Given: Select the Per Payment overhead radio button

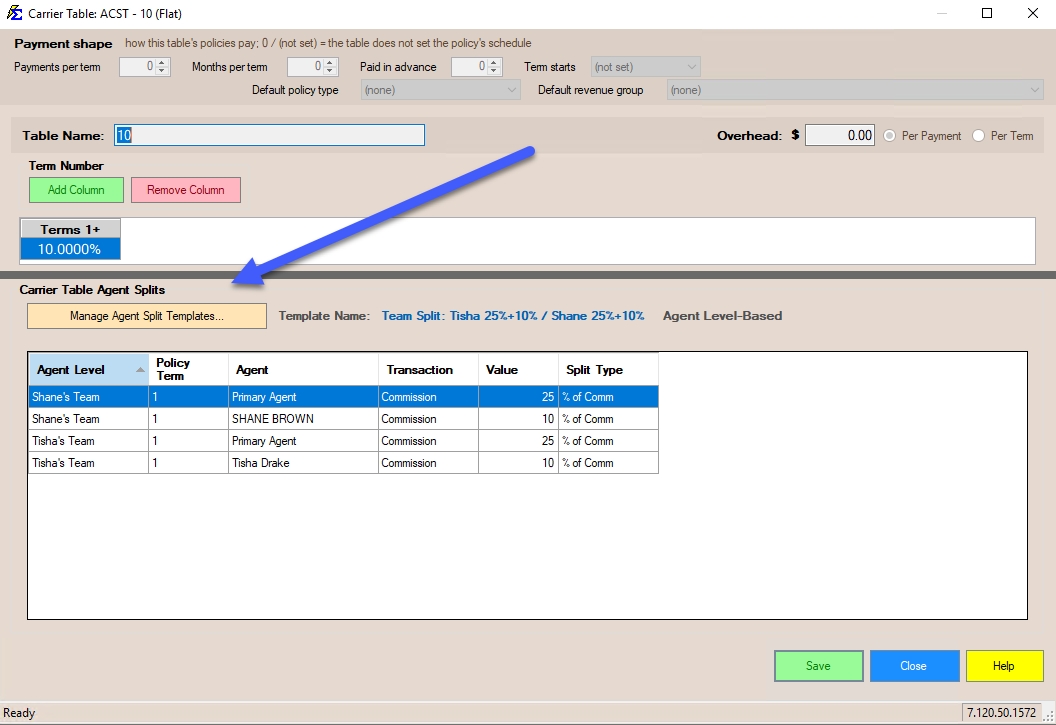Looking at the screenshot, I should [890, 136].
